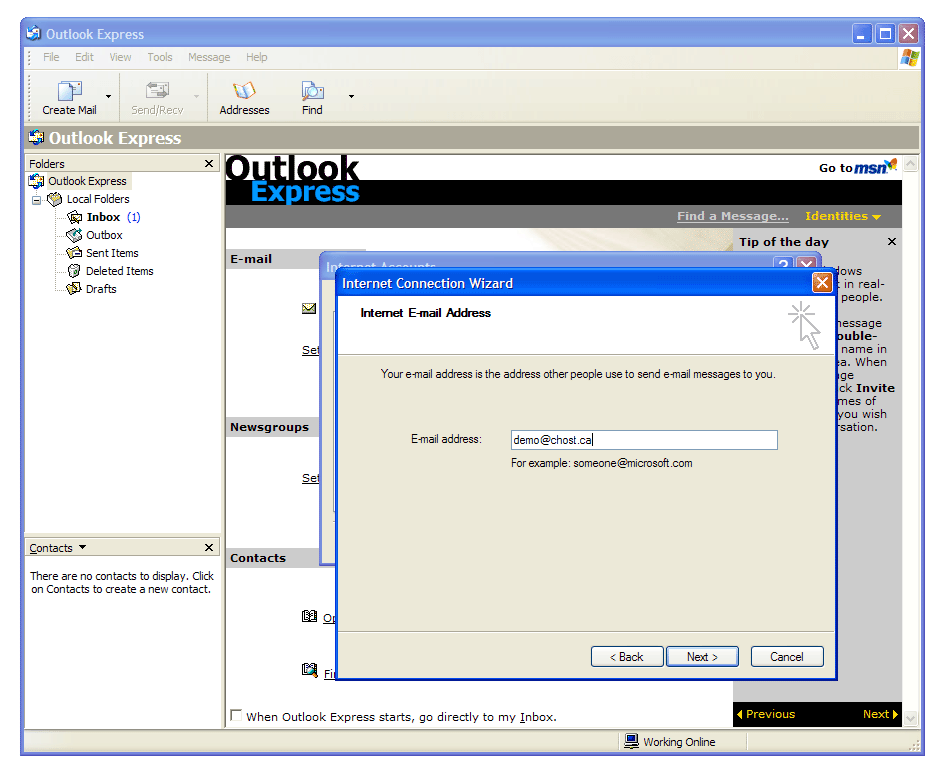Image resolution: width=946 pixels, height=781 pixels.
Task: Click the Go to MSN link
Action: coord(857,167)
